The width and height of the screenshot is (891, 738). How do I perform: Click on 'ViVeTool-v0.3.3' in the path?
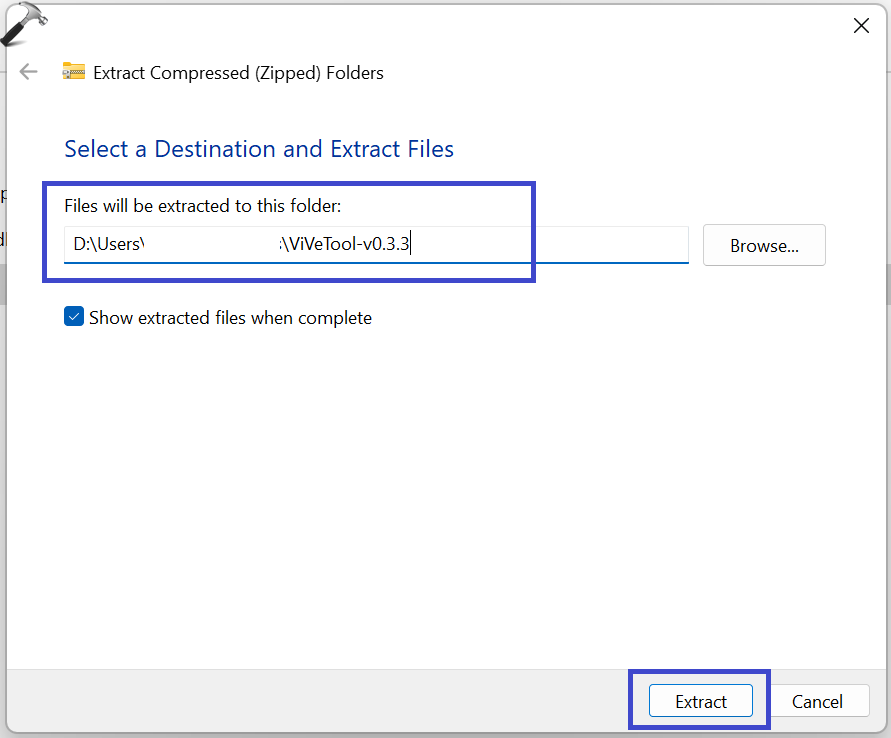tap(350, 244)
